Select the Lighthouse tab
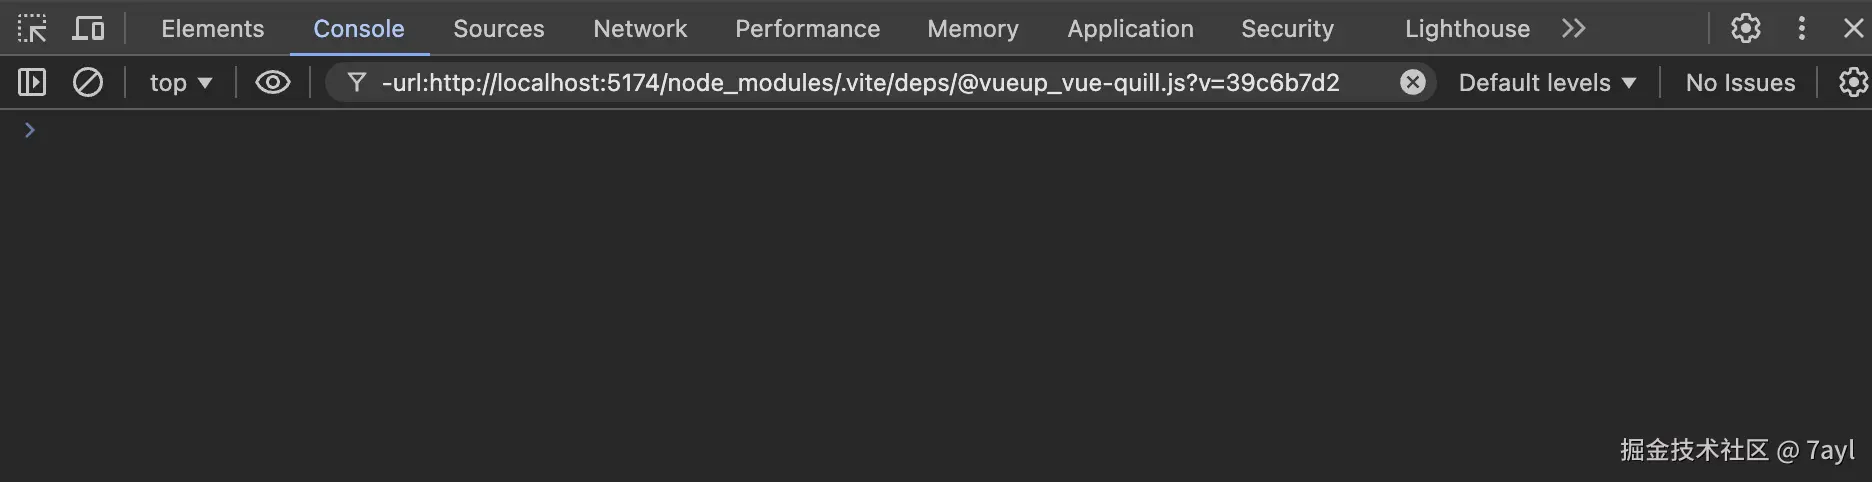Image resolution: width=1872 pixels, height=482 pixels. coord(1467,28)
